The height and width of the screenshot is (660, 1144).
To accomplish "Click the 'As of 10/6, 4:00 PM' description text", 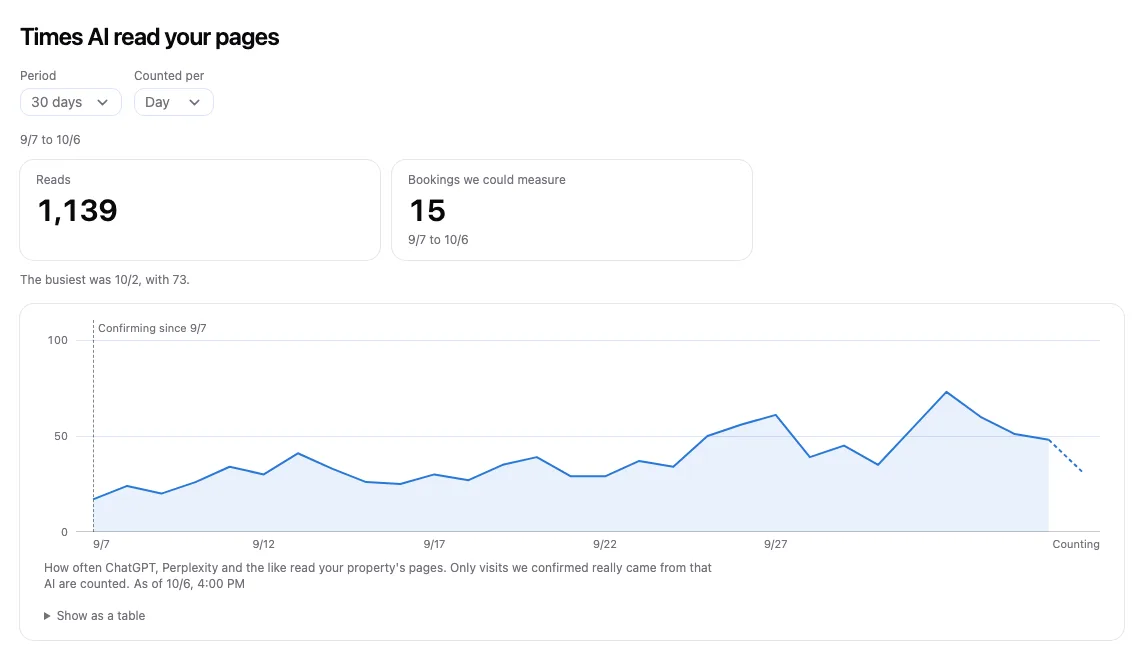I will click(x=189, y=583).
